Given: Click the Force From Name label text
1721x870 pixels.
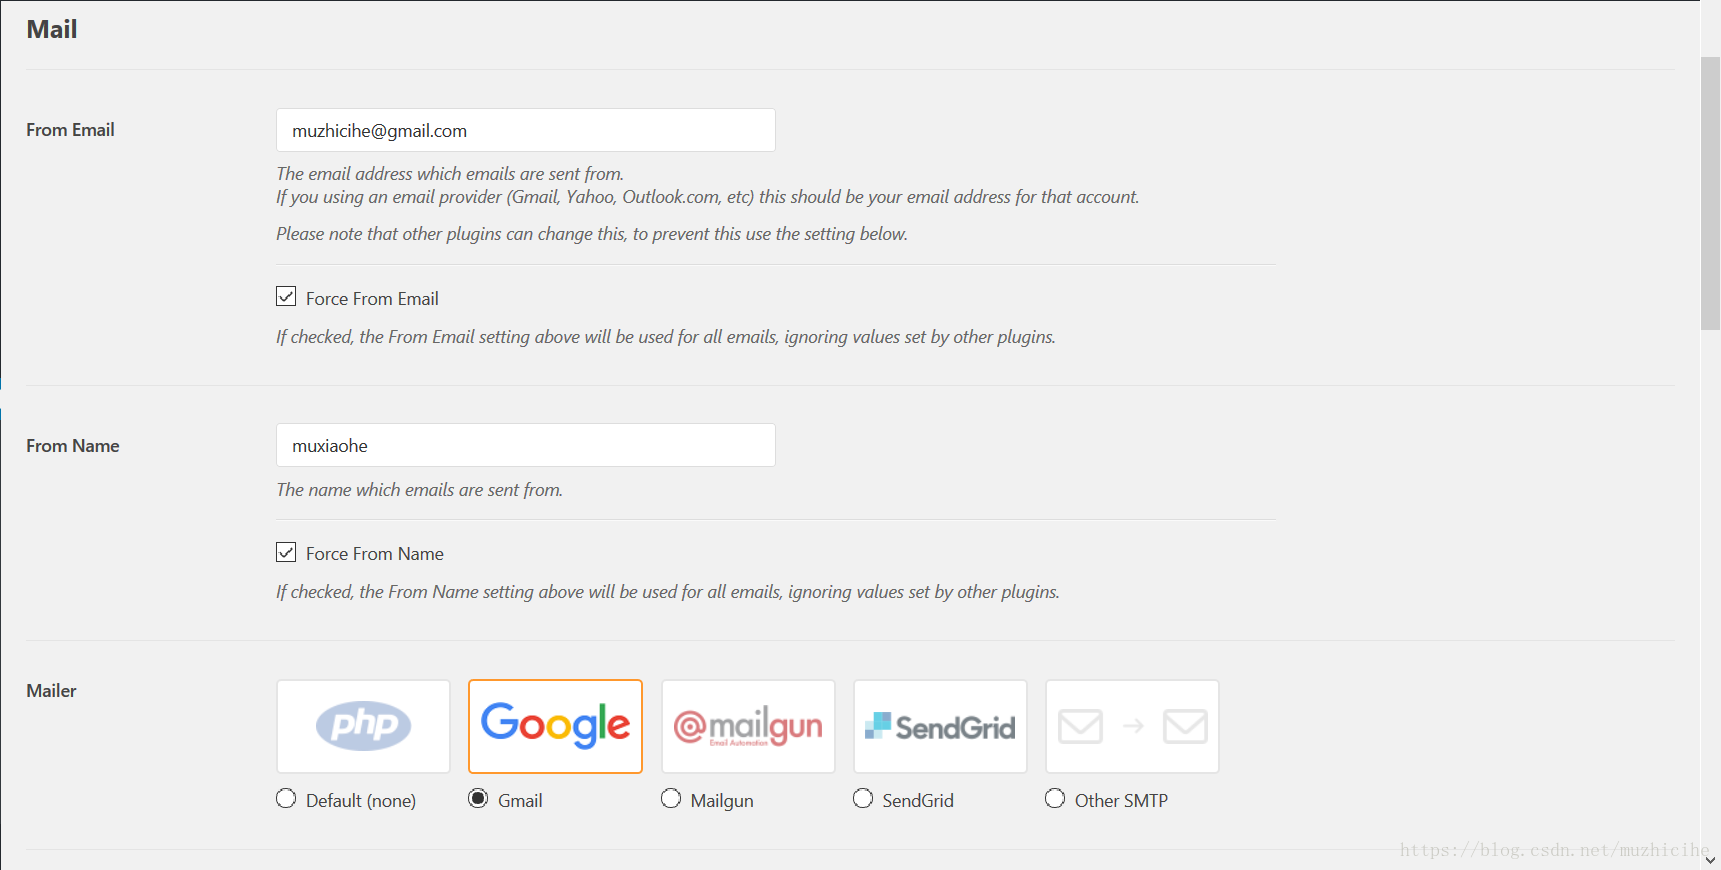Looking at the screenshot, I should tap(375, 554).
